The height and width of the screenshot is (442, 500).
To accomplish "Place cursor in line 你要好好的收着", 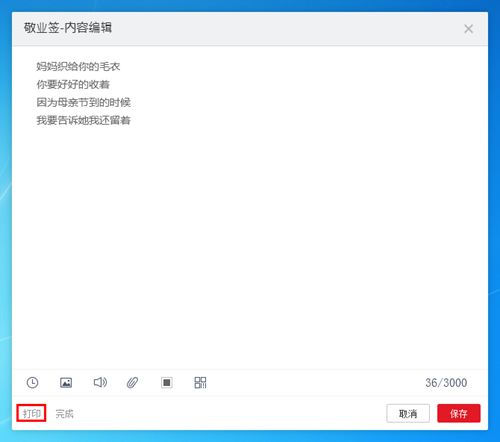I will [x=73, y=84].
